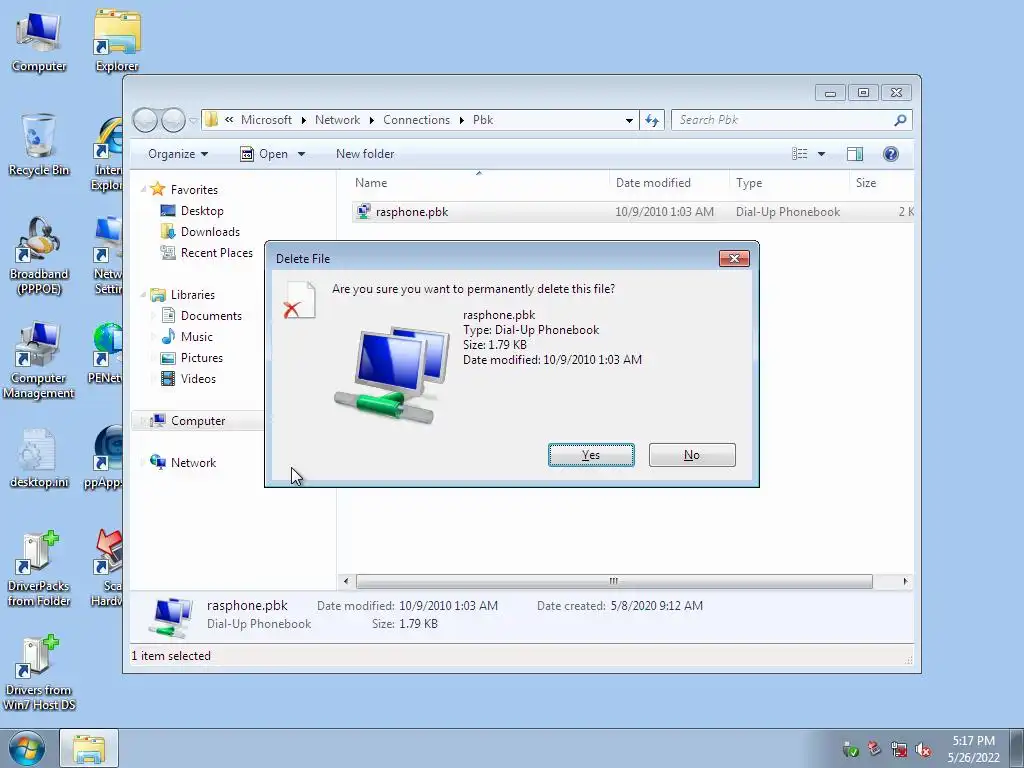
Task: Click the Back navigation button
Action: (x=145, y=120)
